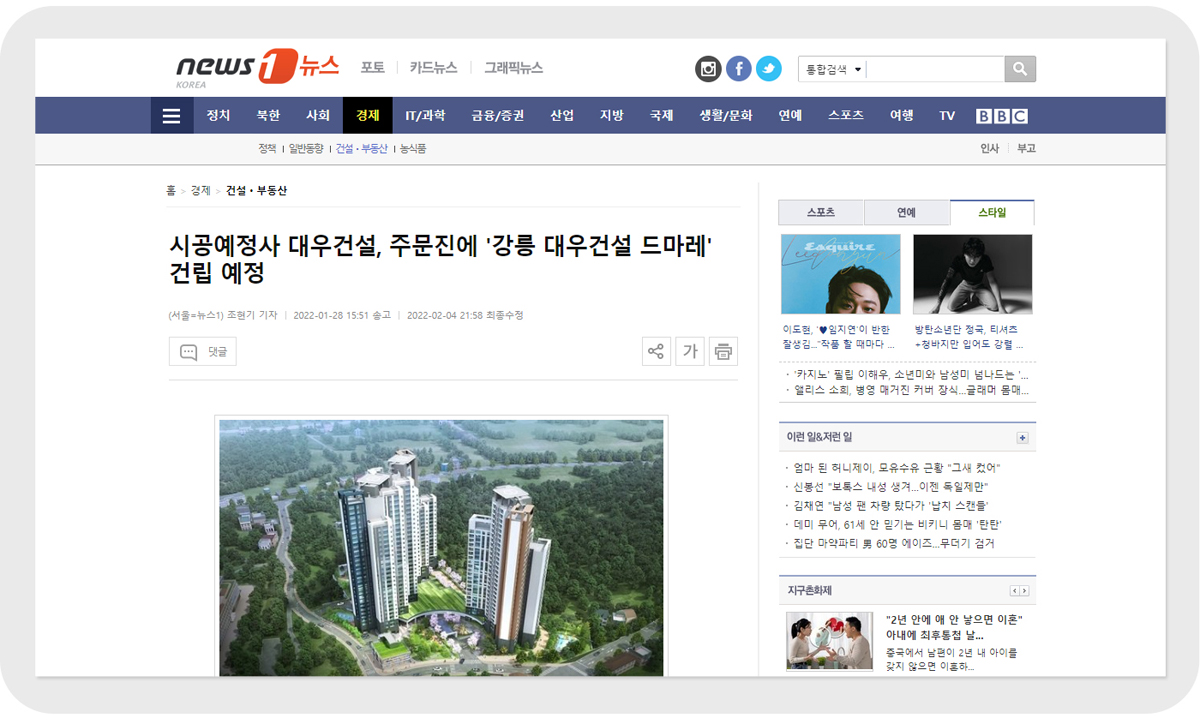
Task: Expand 이런 일&저런 일 with the plus icon
Action: tap(1022, 438)
